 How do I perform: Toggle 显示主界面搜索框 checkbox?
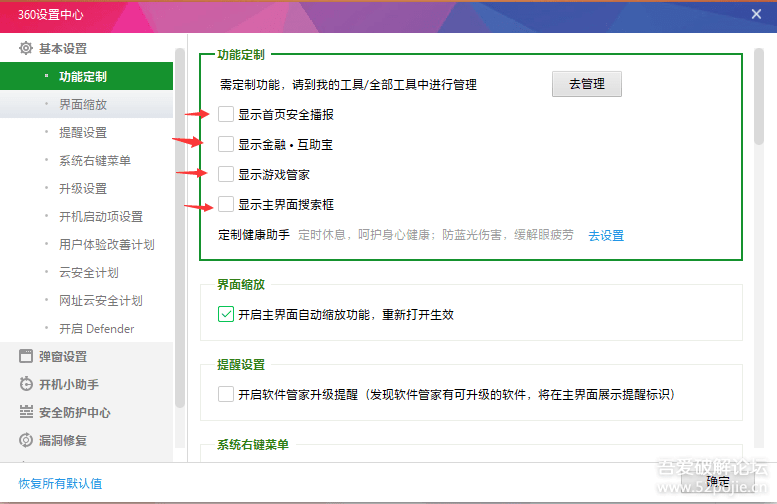coord(226,204)
